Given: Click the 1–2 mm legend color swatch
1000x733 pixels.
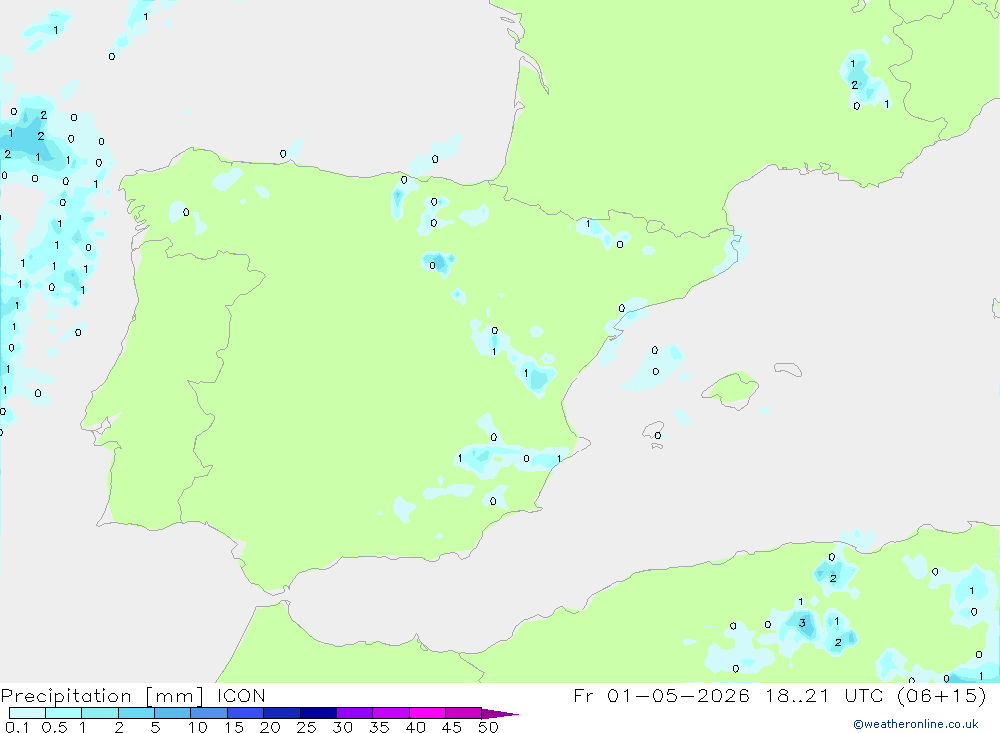Looking at the screenshot, I should (100, 713).
